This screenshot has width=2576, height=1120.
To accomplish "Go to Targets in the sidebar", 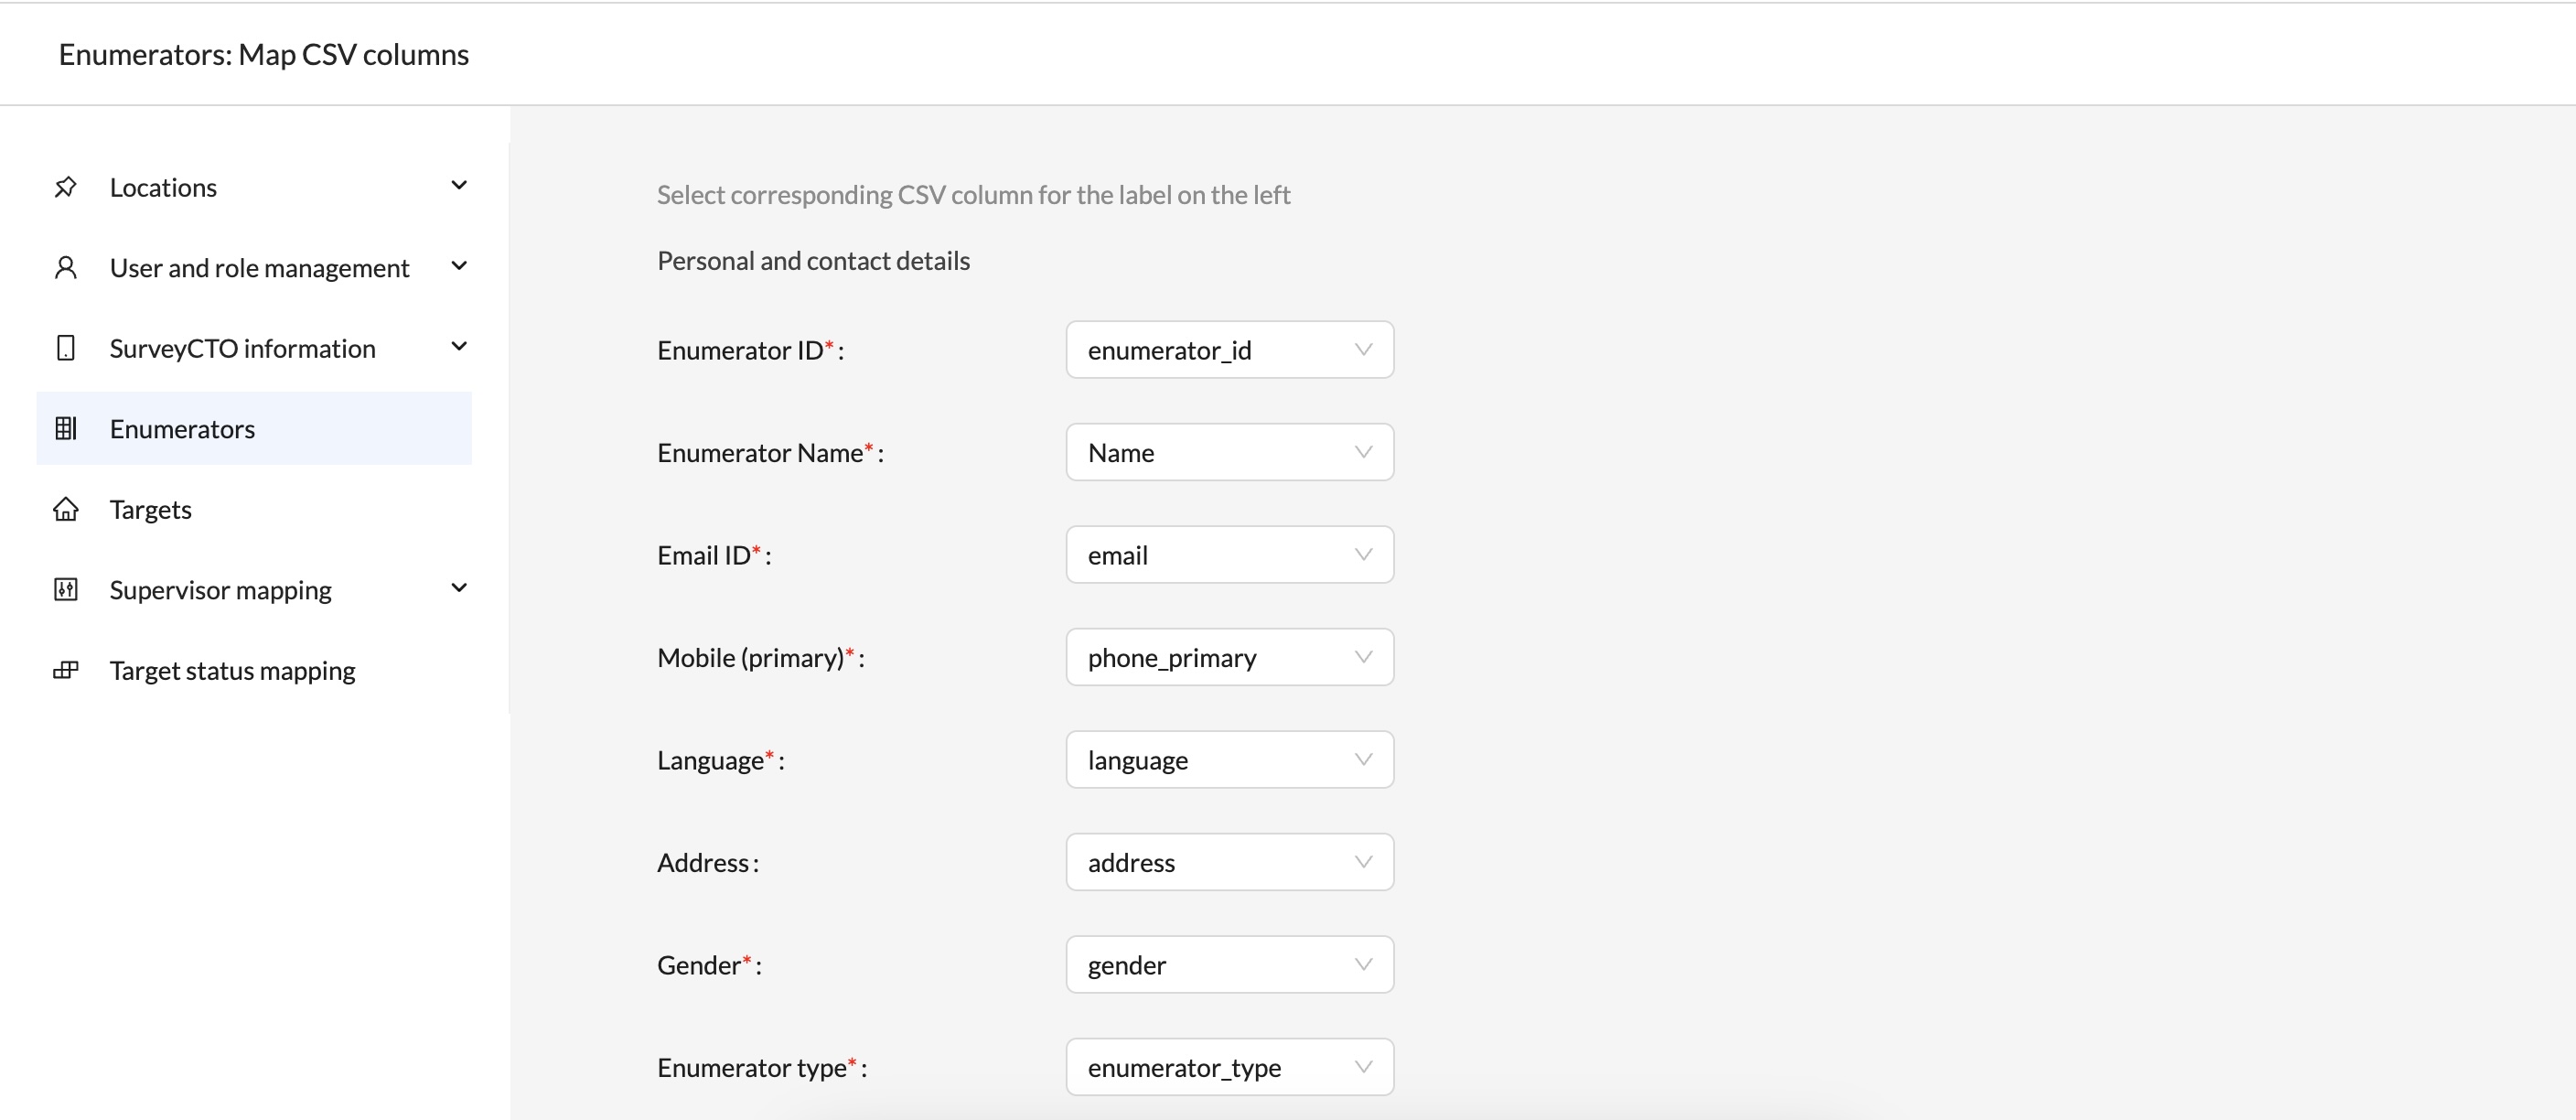I will point(254,509).
